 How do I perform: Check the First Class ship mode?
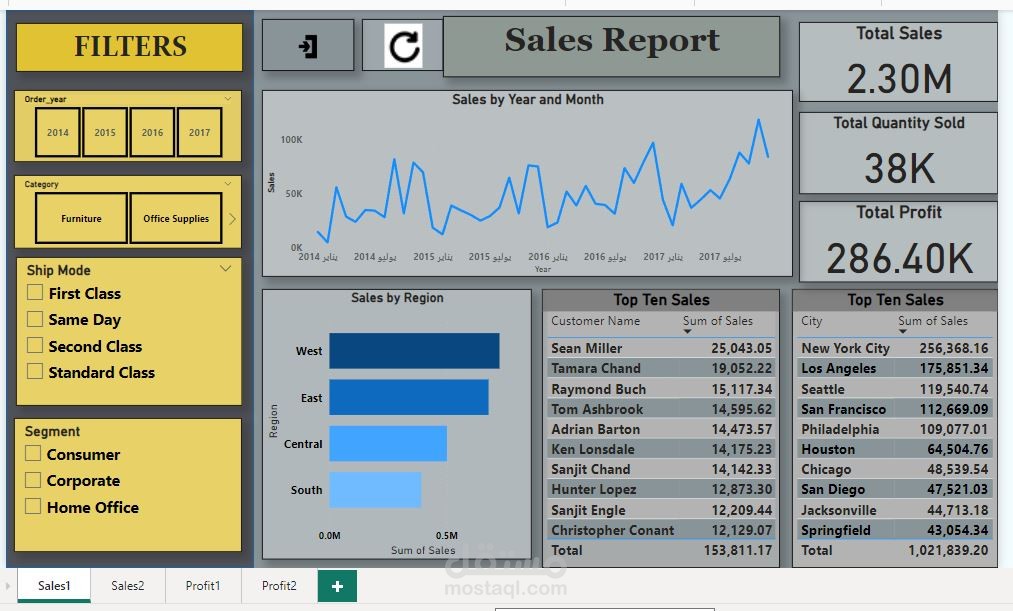click(x=35, y=293)
